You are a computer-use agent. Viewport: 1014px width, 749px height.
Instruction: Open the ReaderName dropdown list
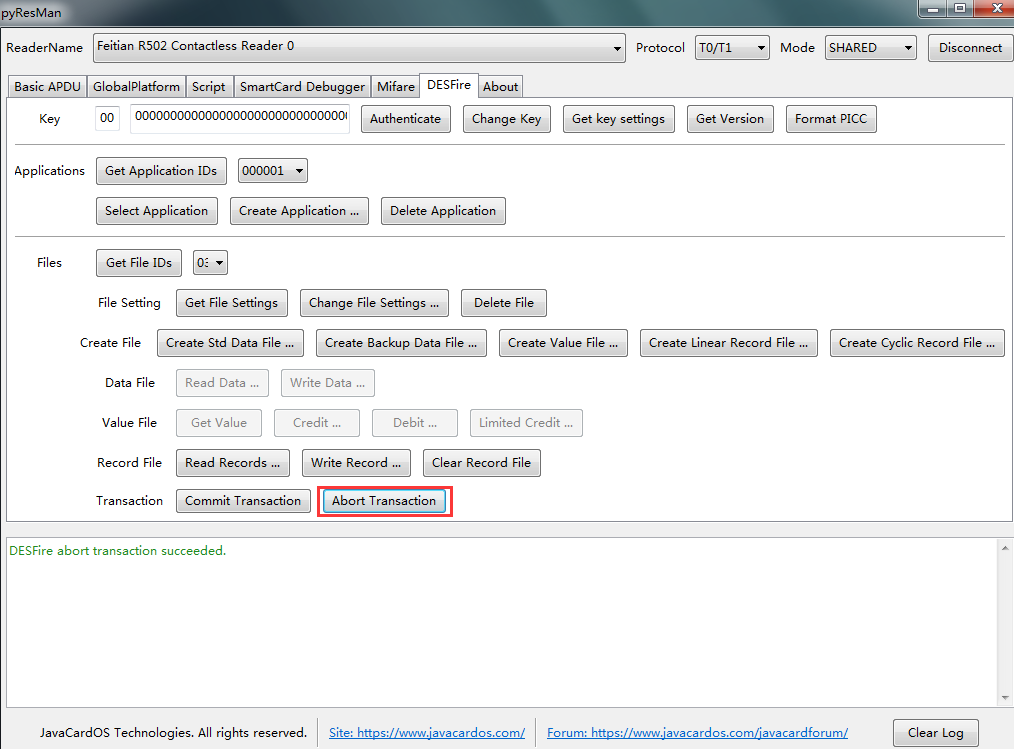pyautogui.click(x=359, y=48)
